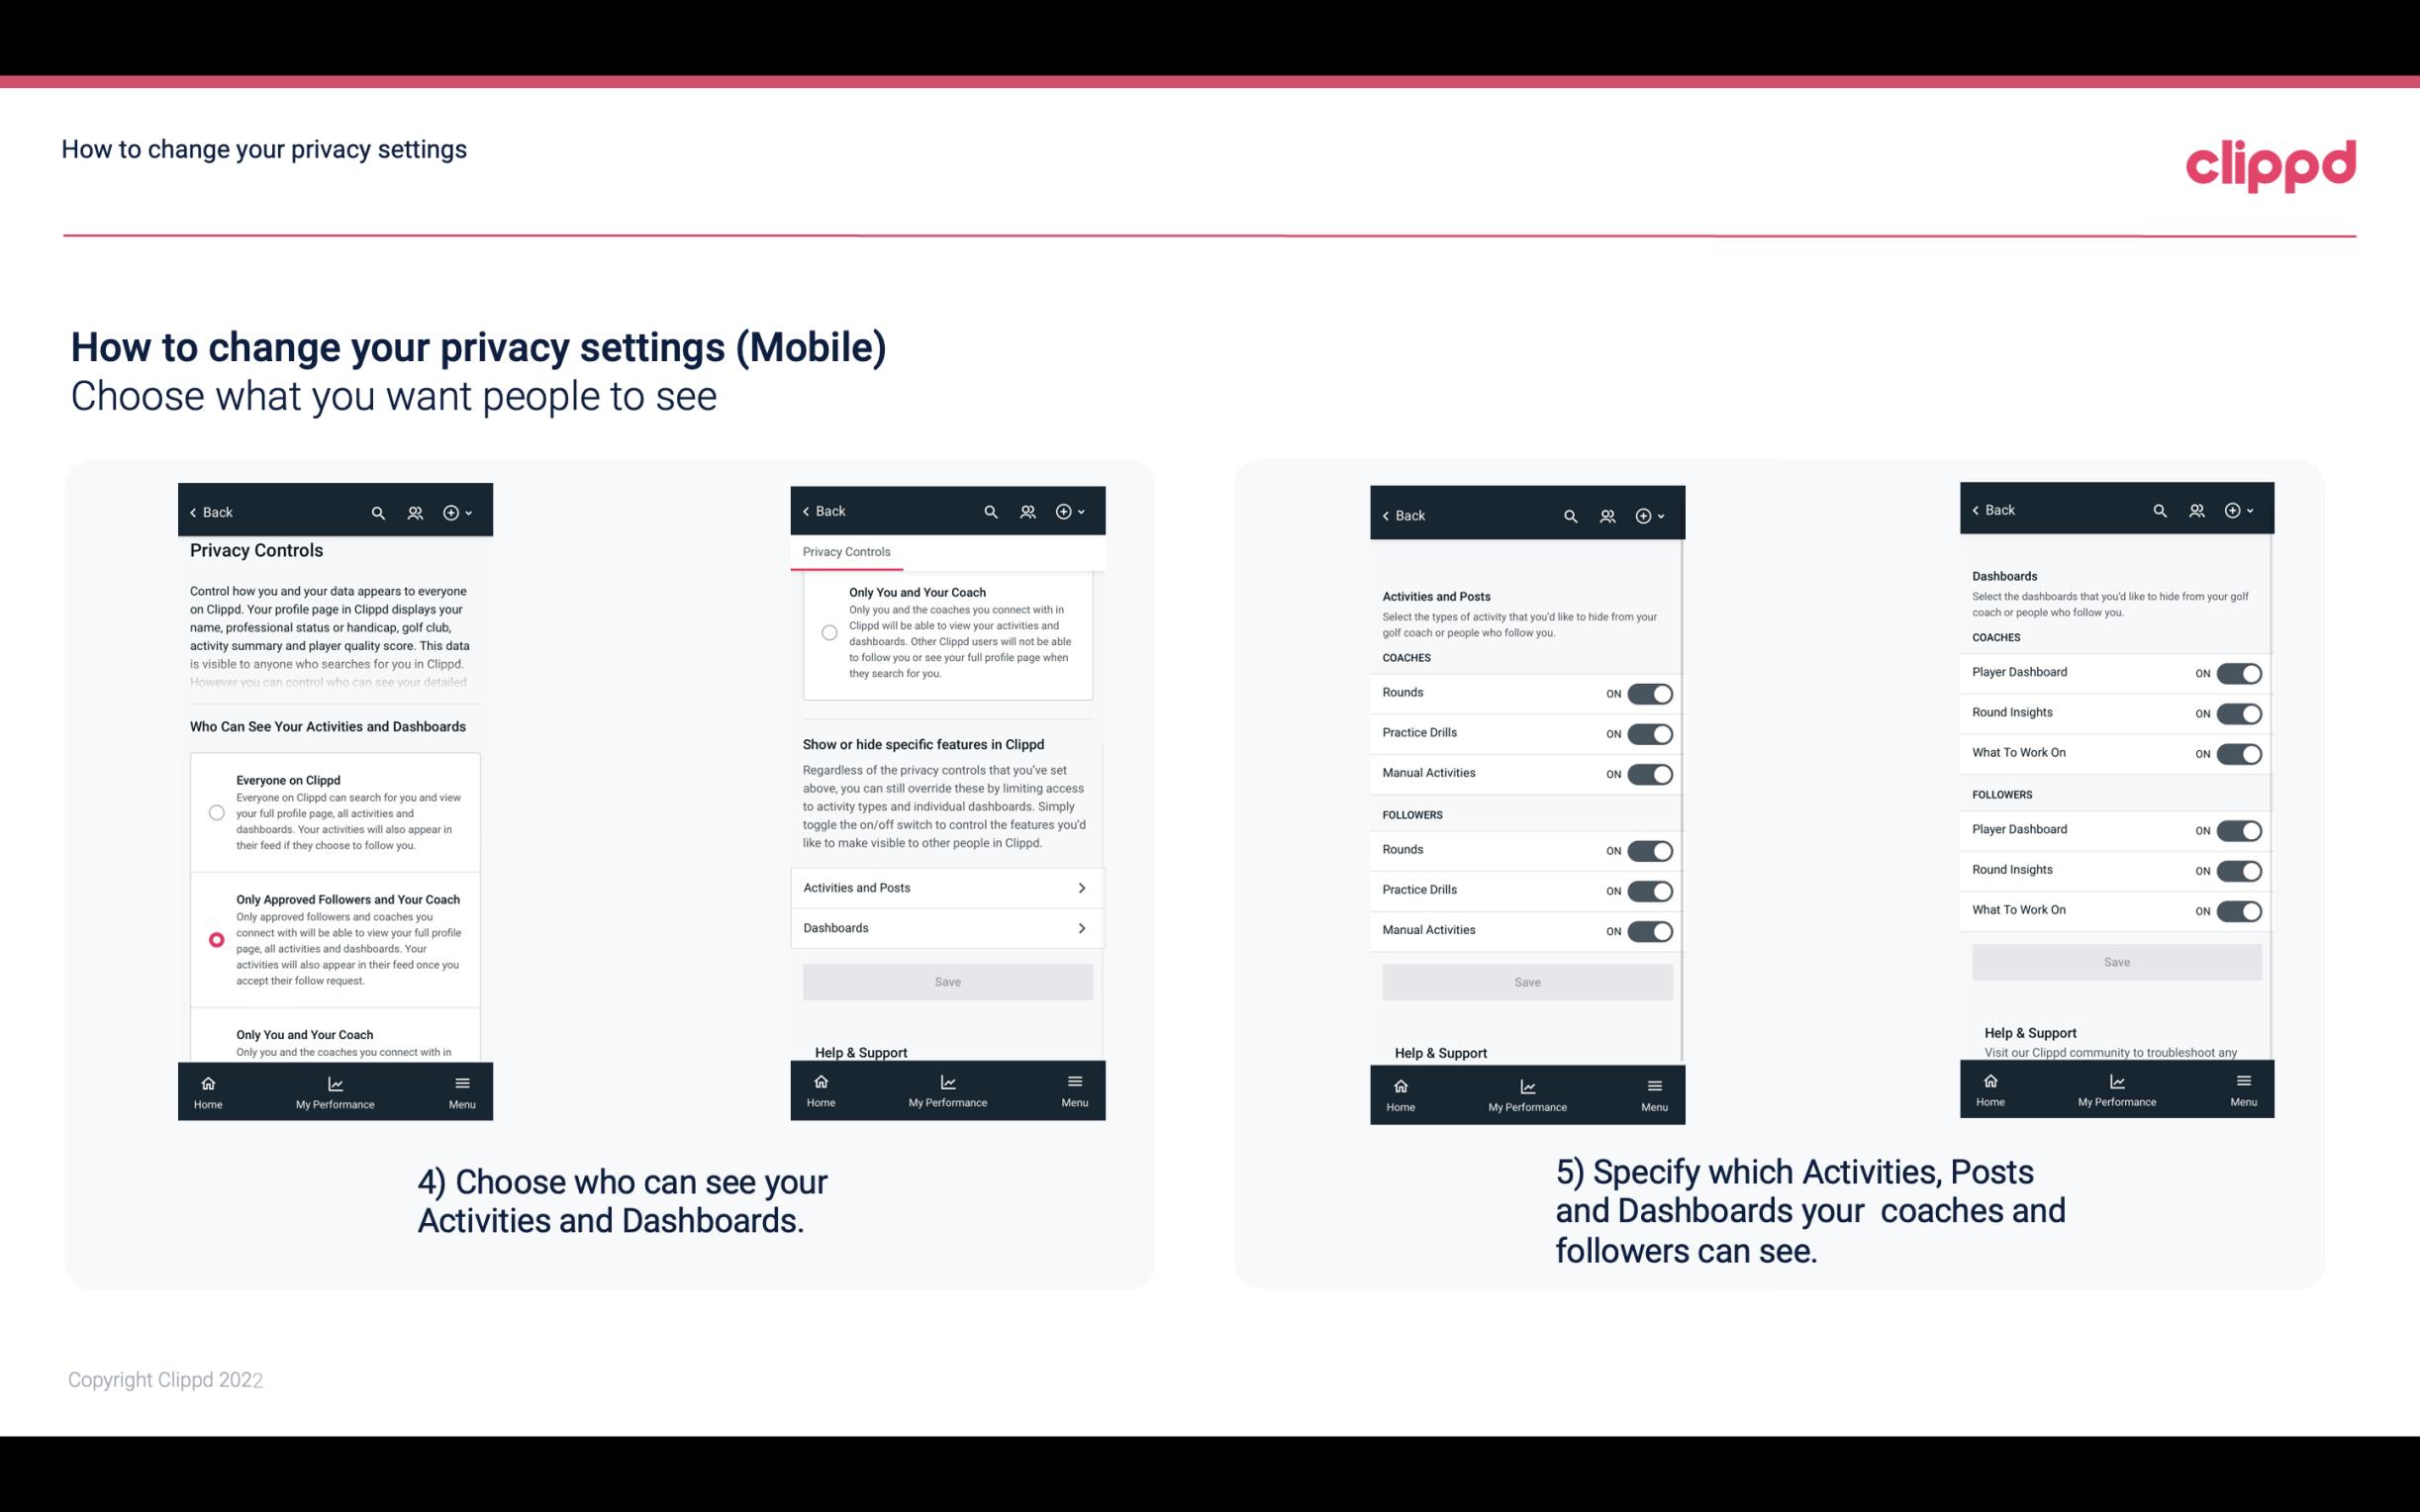Click Save button on Dashboards screen
Image resolution: width=2420 pixels, height=1512 pixels.
click(2115, 962)
